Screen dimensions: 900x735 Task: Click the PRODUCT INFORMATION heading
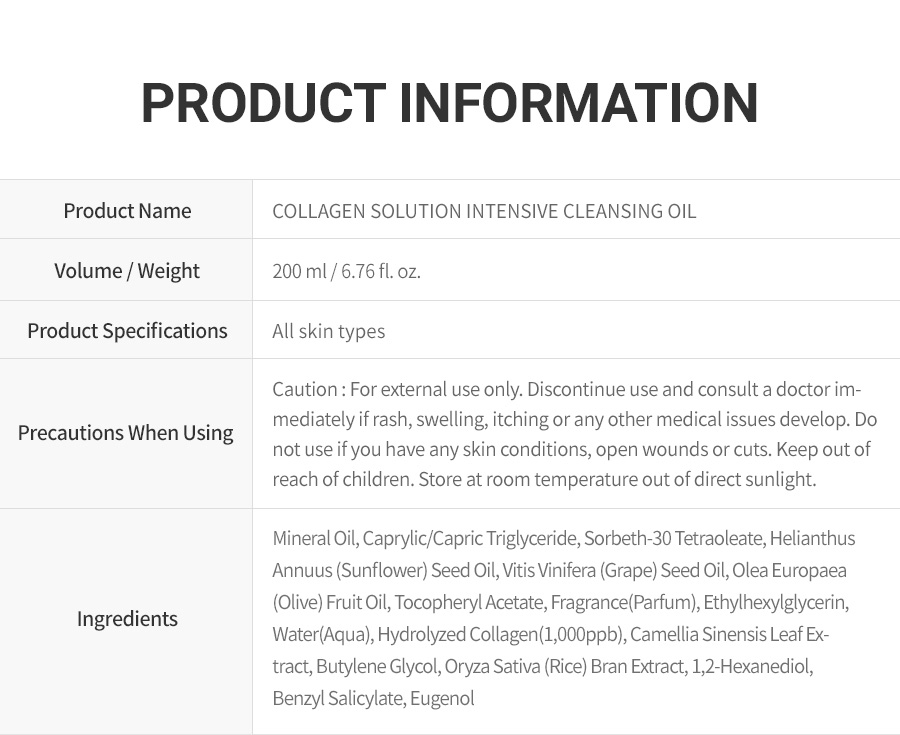[x=449, y=103]
